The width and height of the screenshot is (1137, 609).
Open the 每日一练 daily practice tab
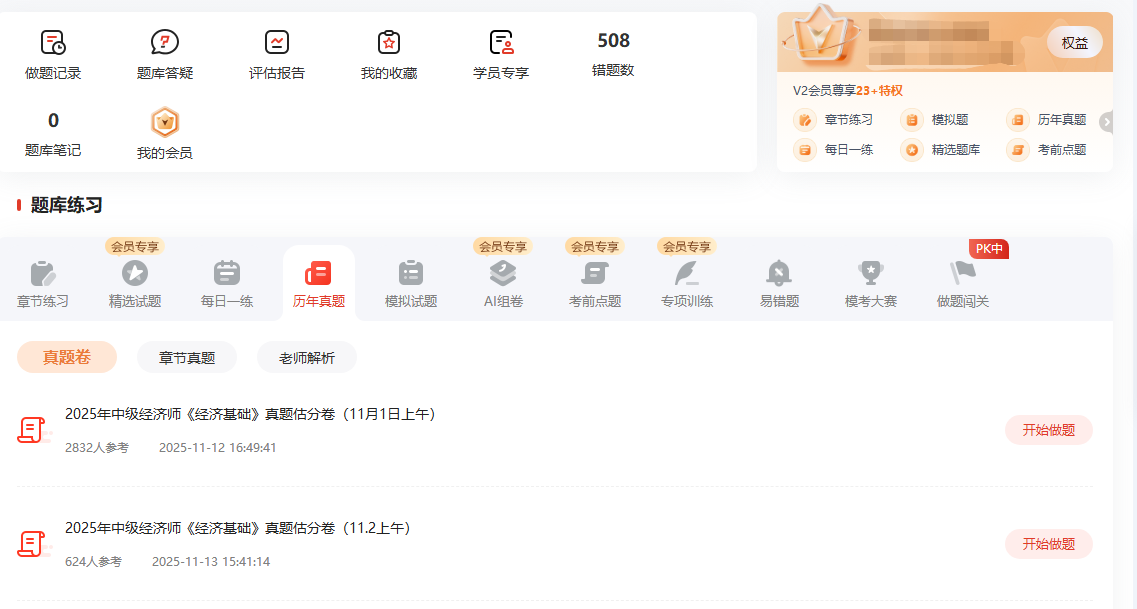[x=227, y=283]
